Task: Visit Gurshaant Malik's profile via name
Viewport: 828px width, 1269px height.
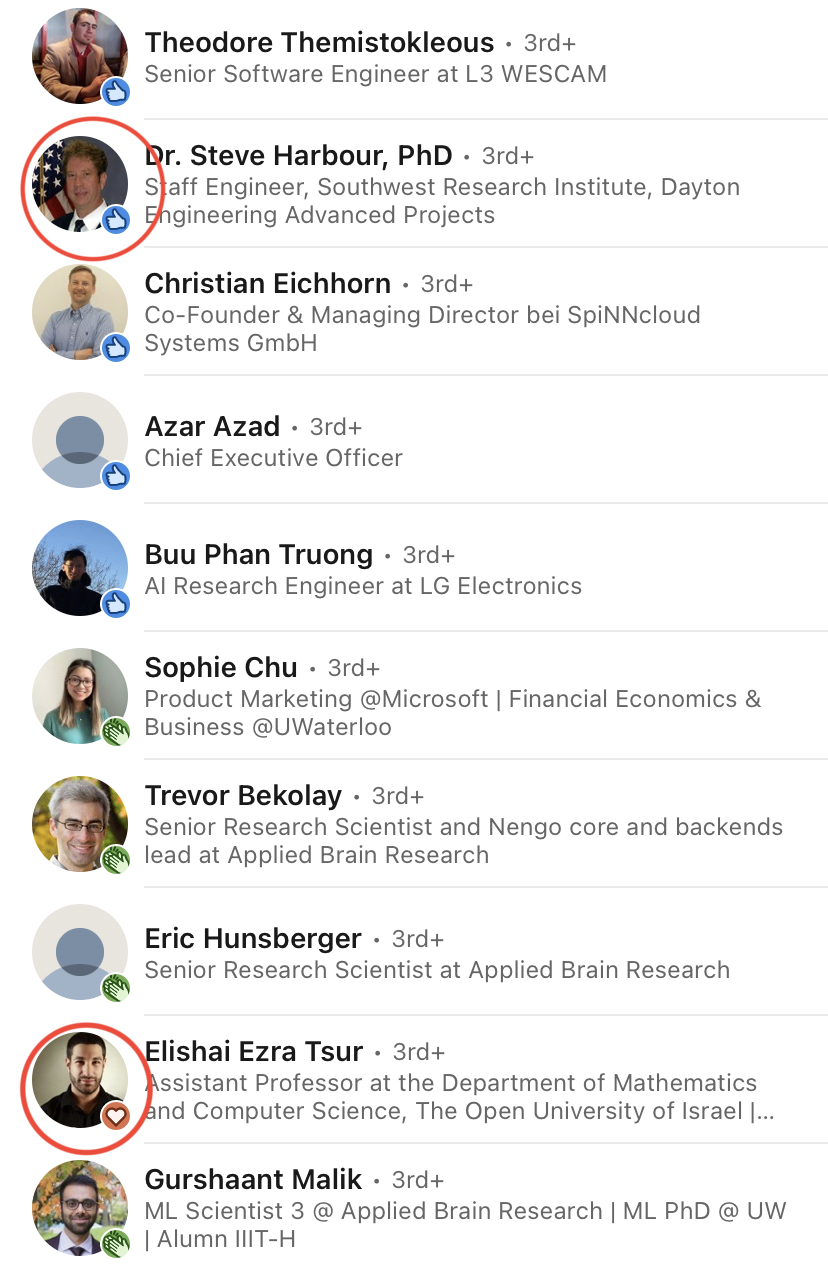Action: point(253,1180)
